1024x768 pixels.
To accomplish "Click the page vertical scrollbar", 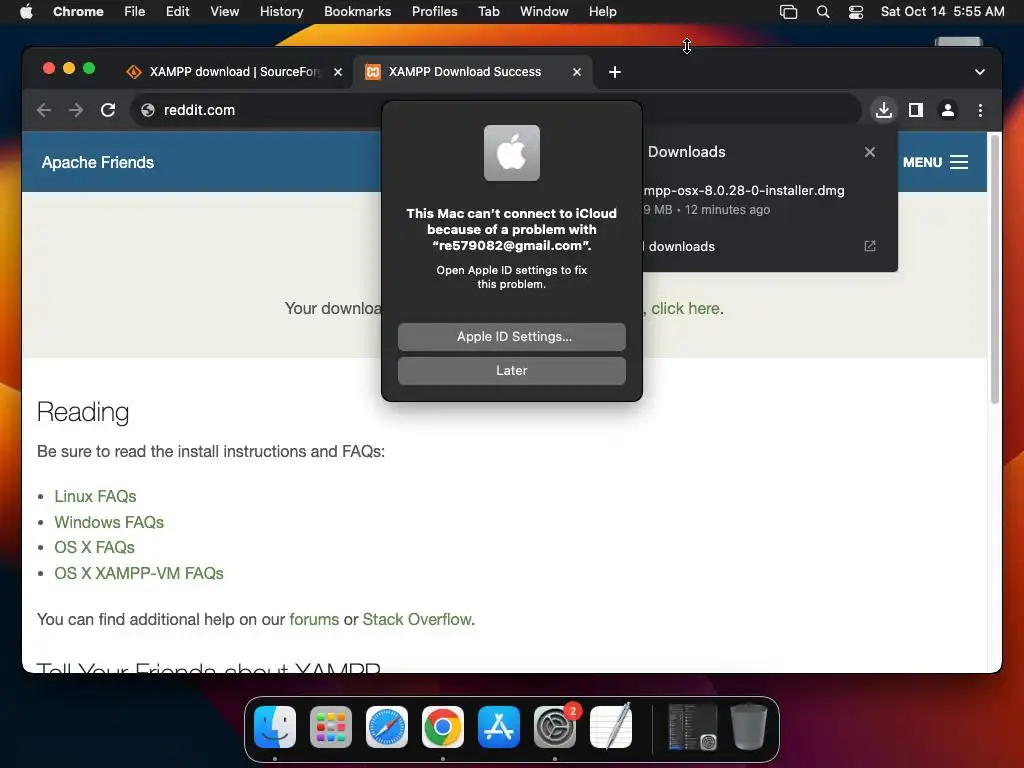I will click(994, 269).
